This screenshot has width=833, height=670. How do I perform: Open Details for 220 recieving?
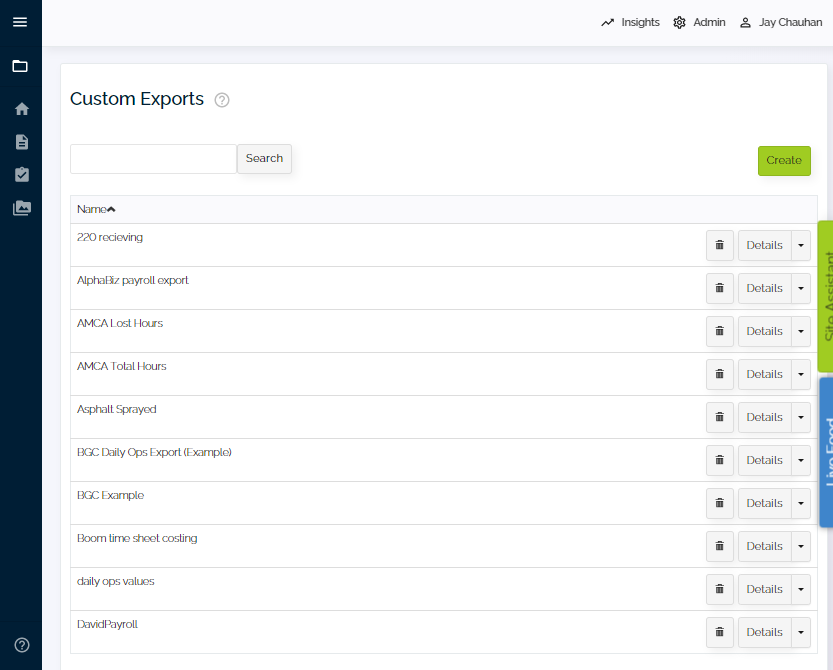pos(764,245)
